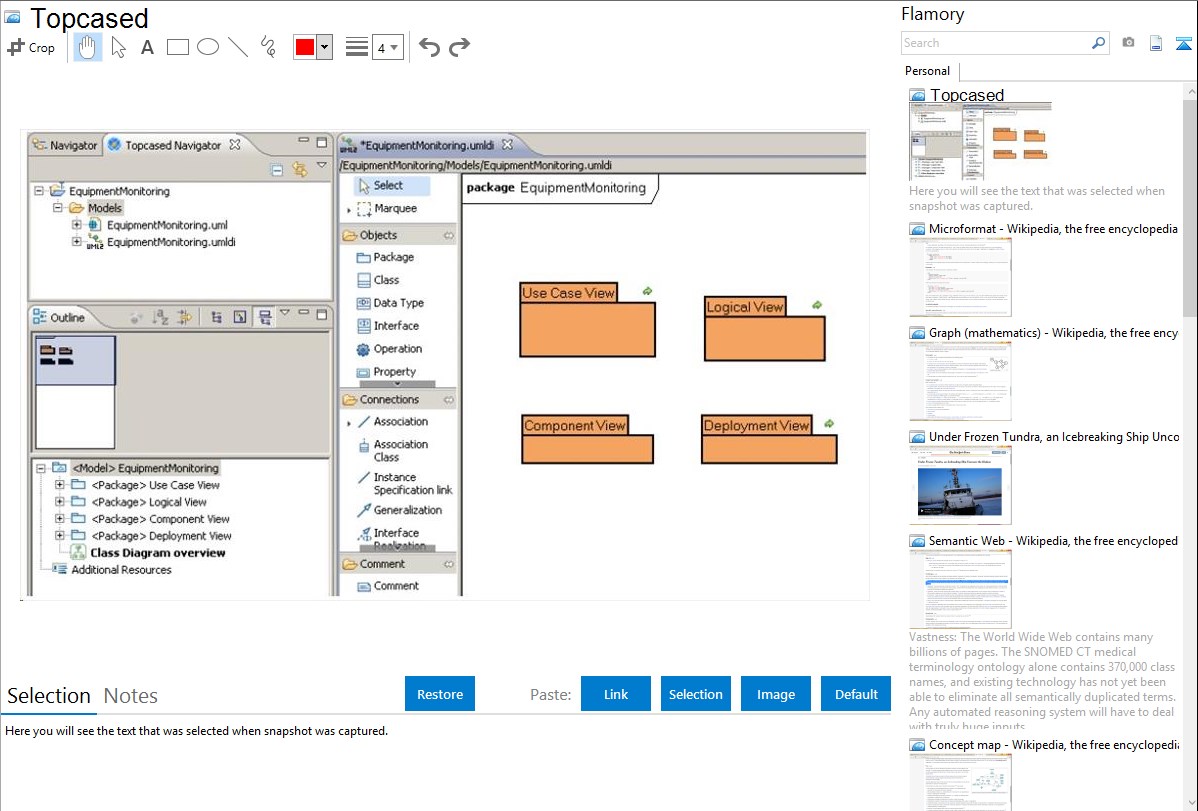This screenshot has height=811, width=1198.
Task: Select the Topcased Navigator tab
Action: tap(173, 145)
